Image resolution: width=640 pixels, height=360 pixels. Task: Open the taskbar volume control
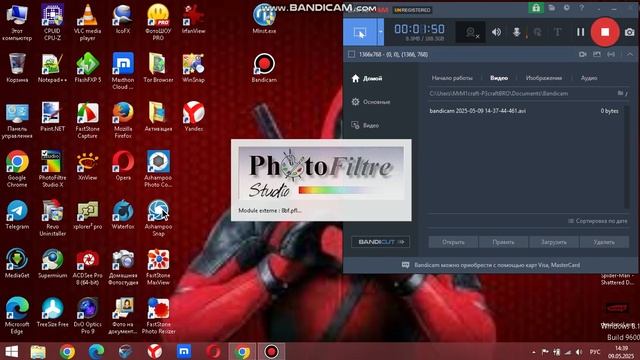point(579,352)
